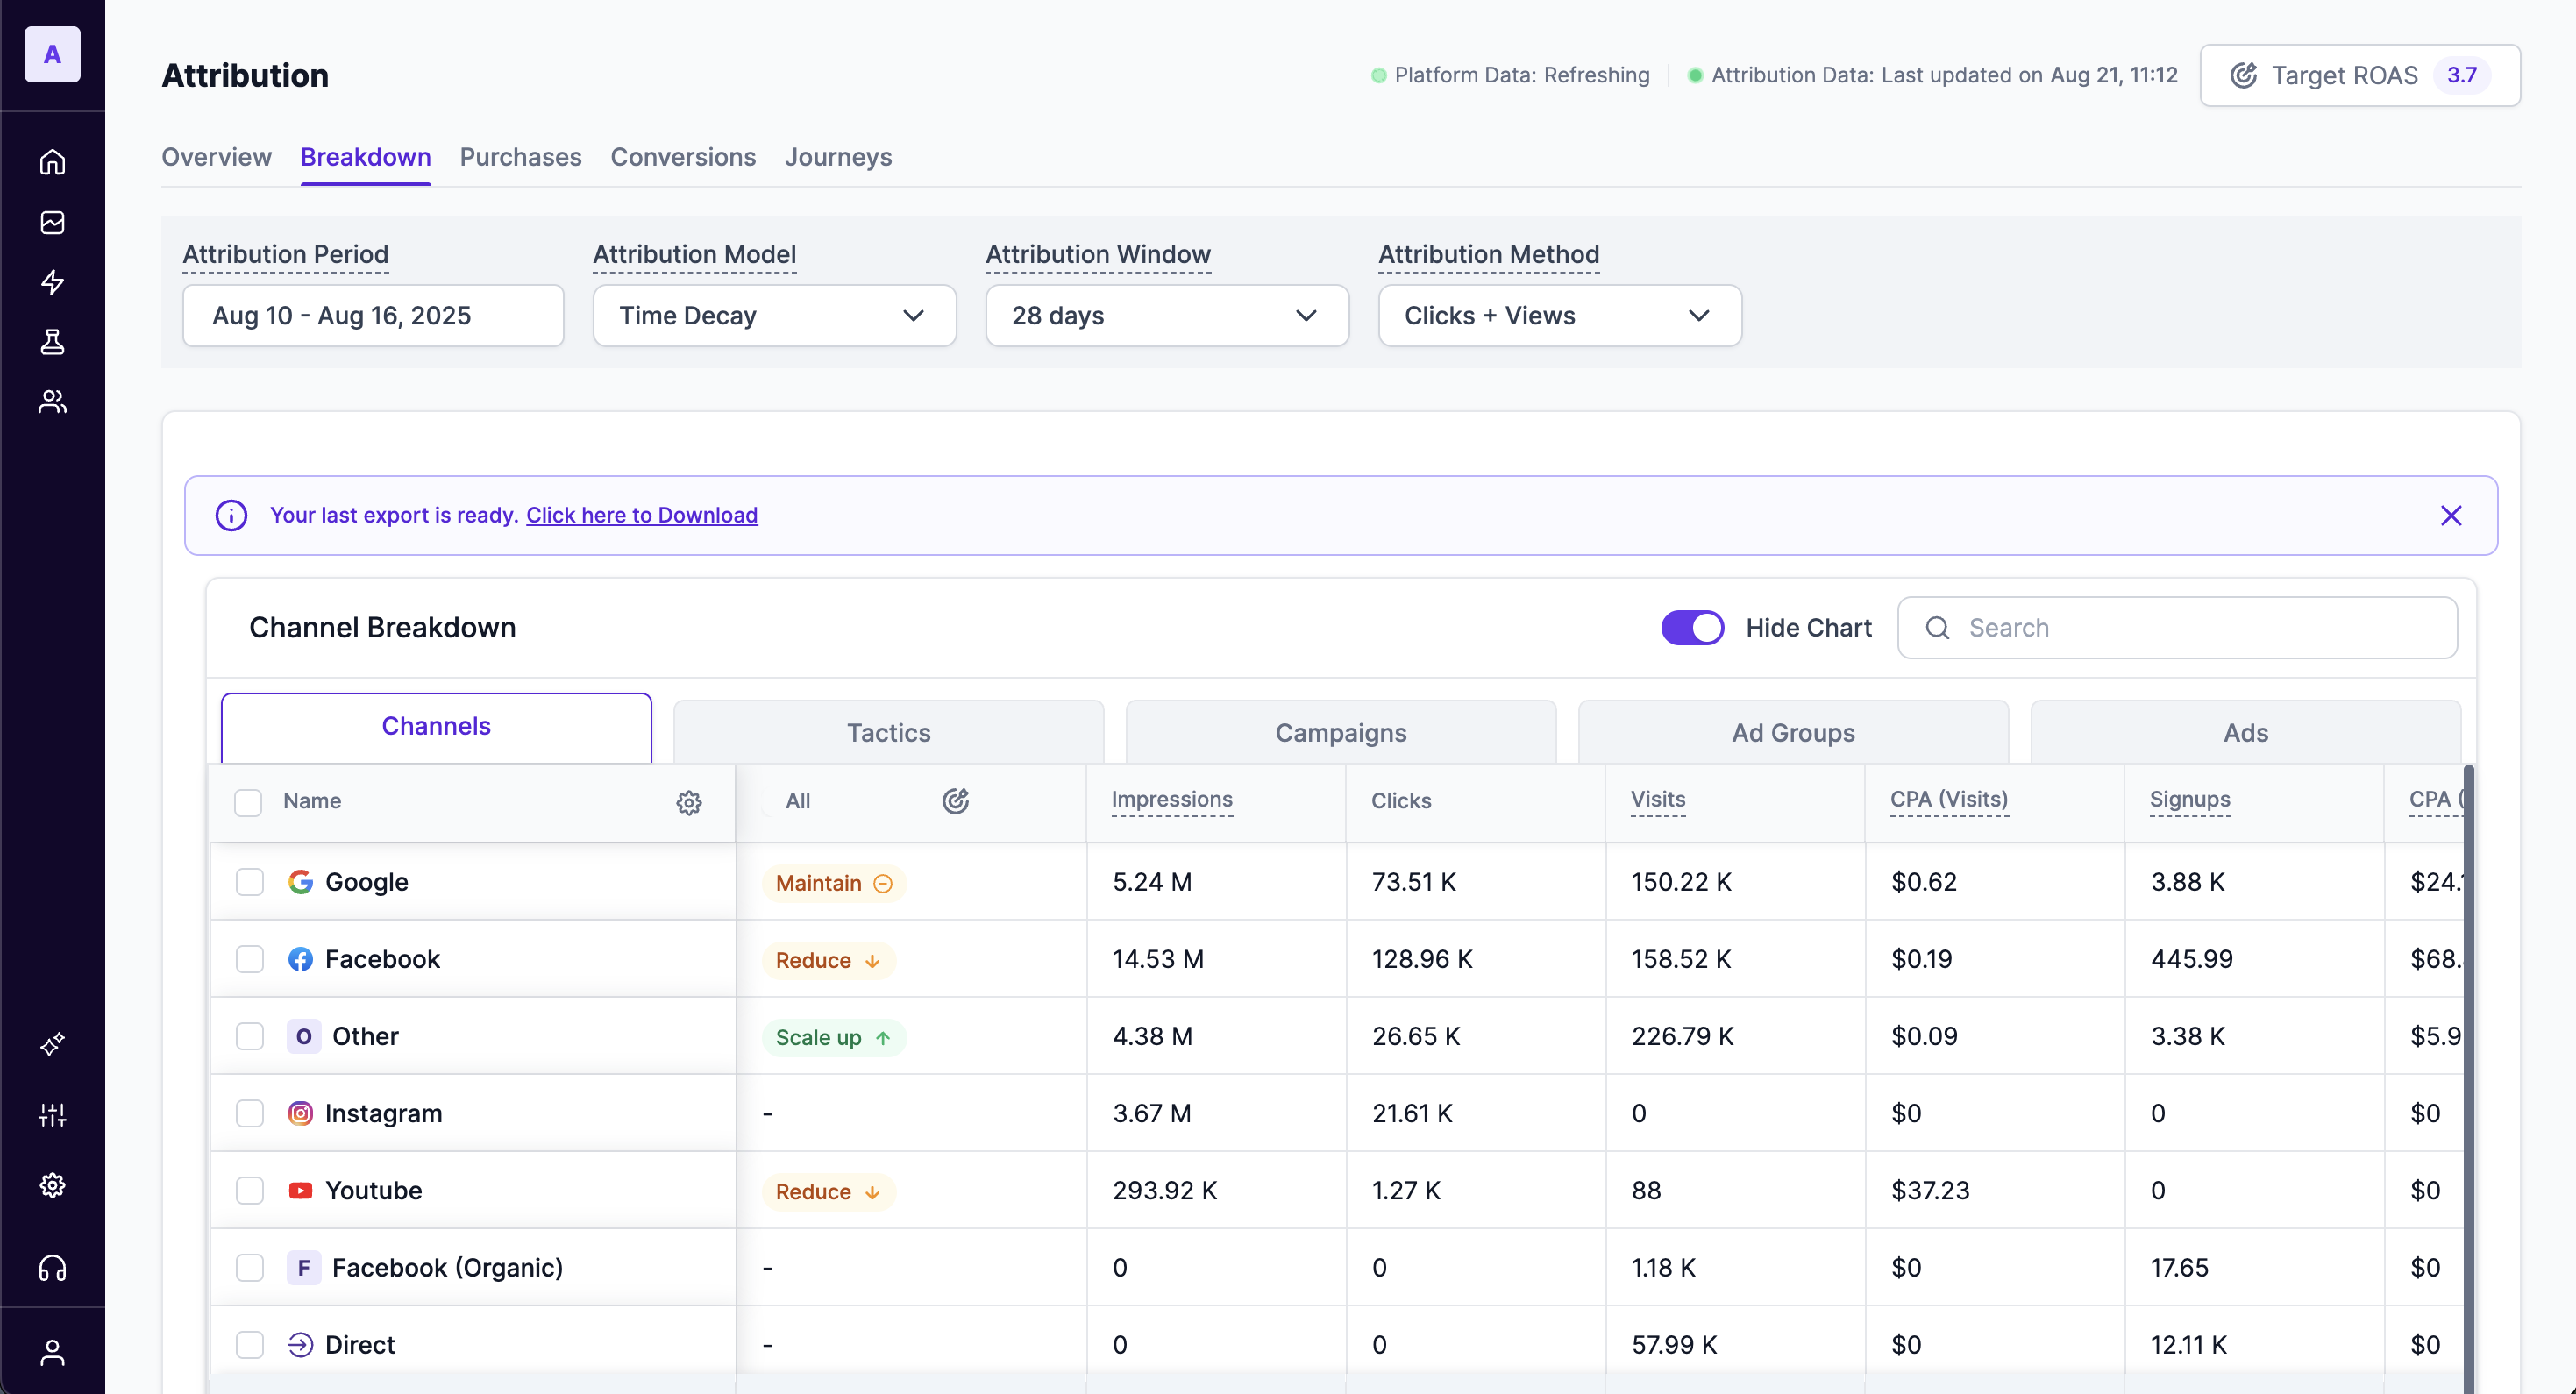2576x1394 pixels.
Task: Click the headphones support icon
Action: coord(52,1268)
